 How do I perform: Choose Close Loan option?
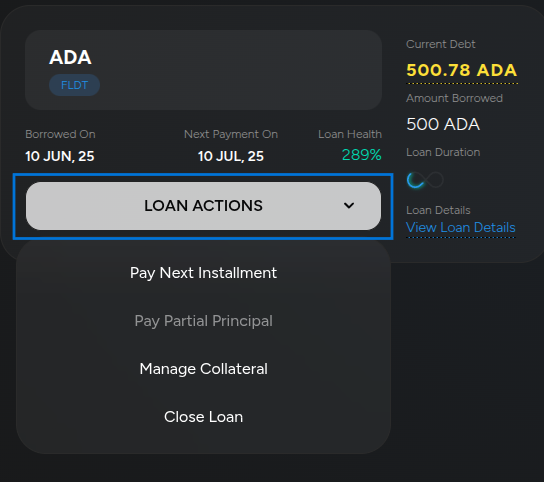(203, 417)
